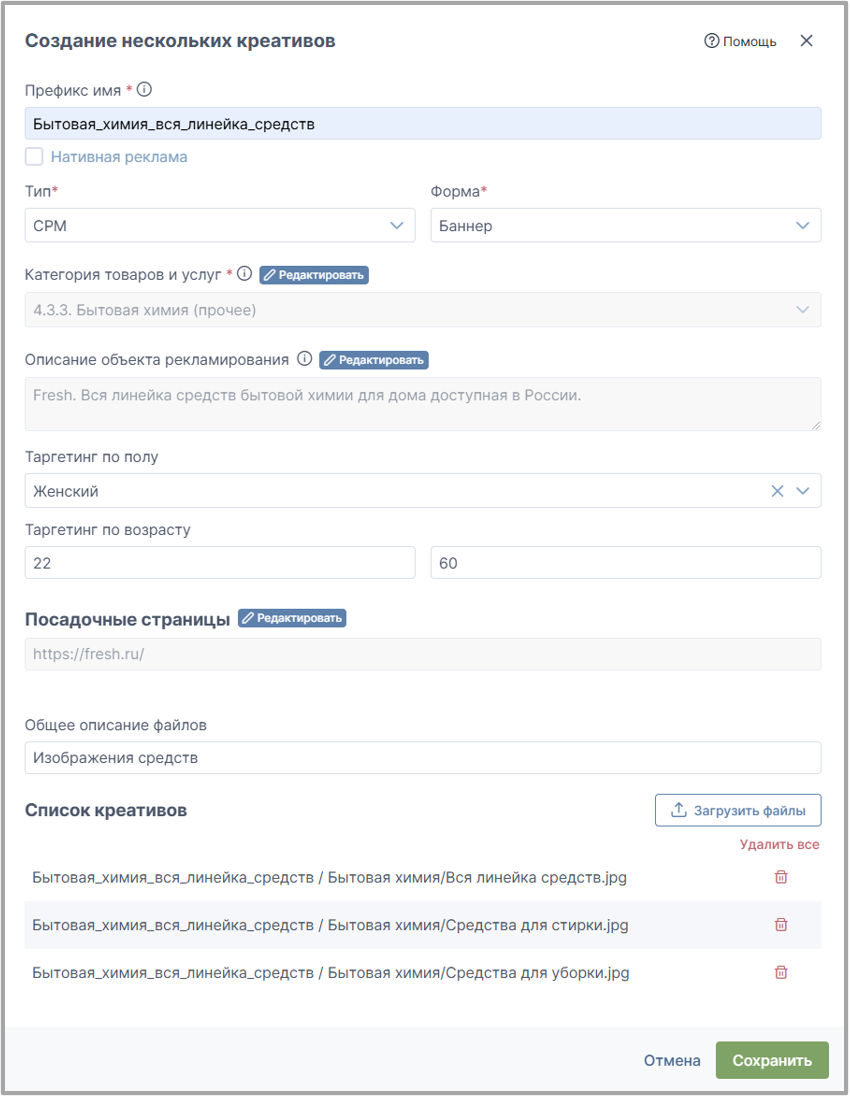Image resolution: width=850 pixels, height=1096 pixels.
Task: Click Редактировать for Посадочные страницы
Action: [x=292, y=618]
